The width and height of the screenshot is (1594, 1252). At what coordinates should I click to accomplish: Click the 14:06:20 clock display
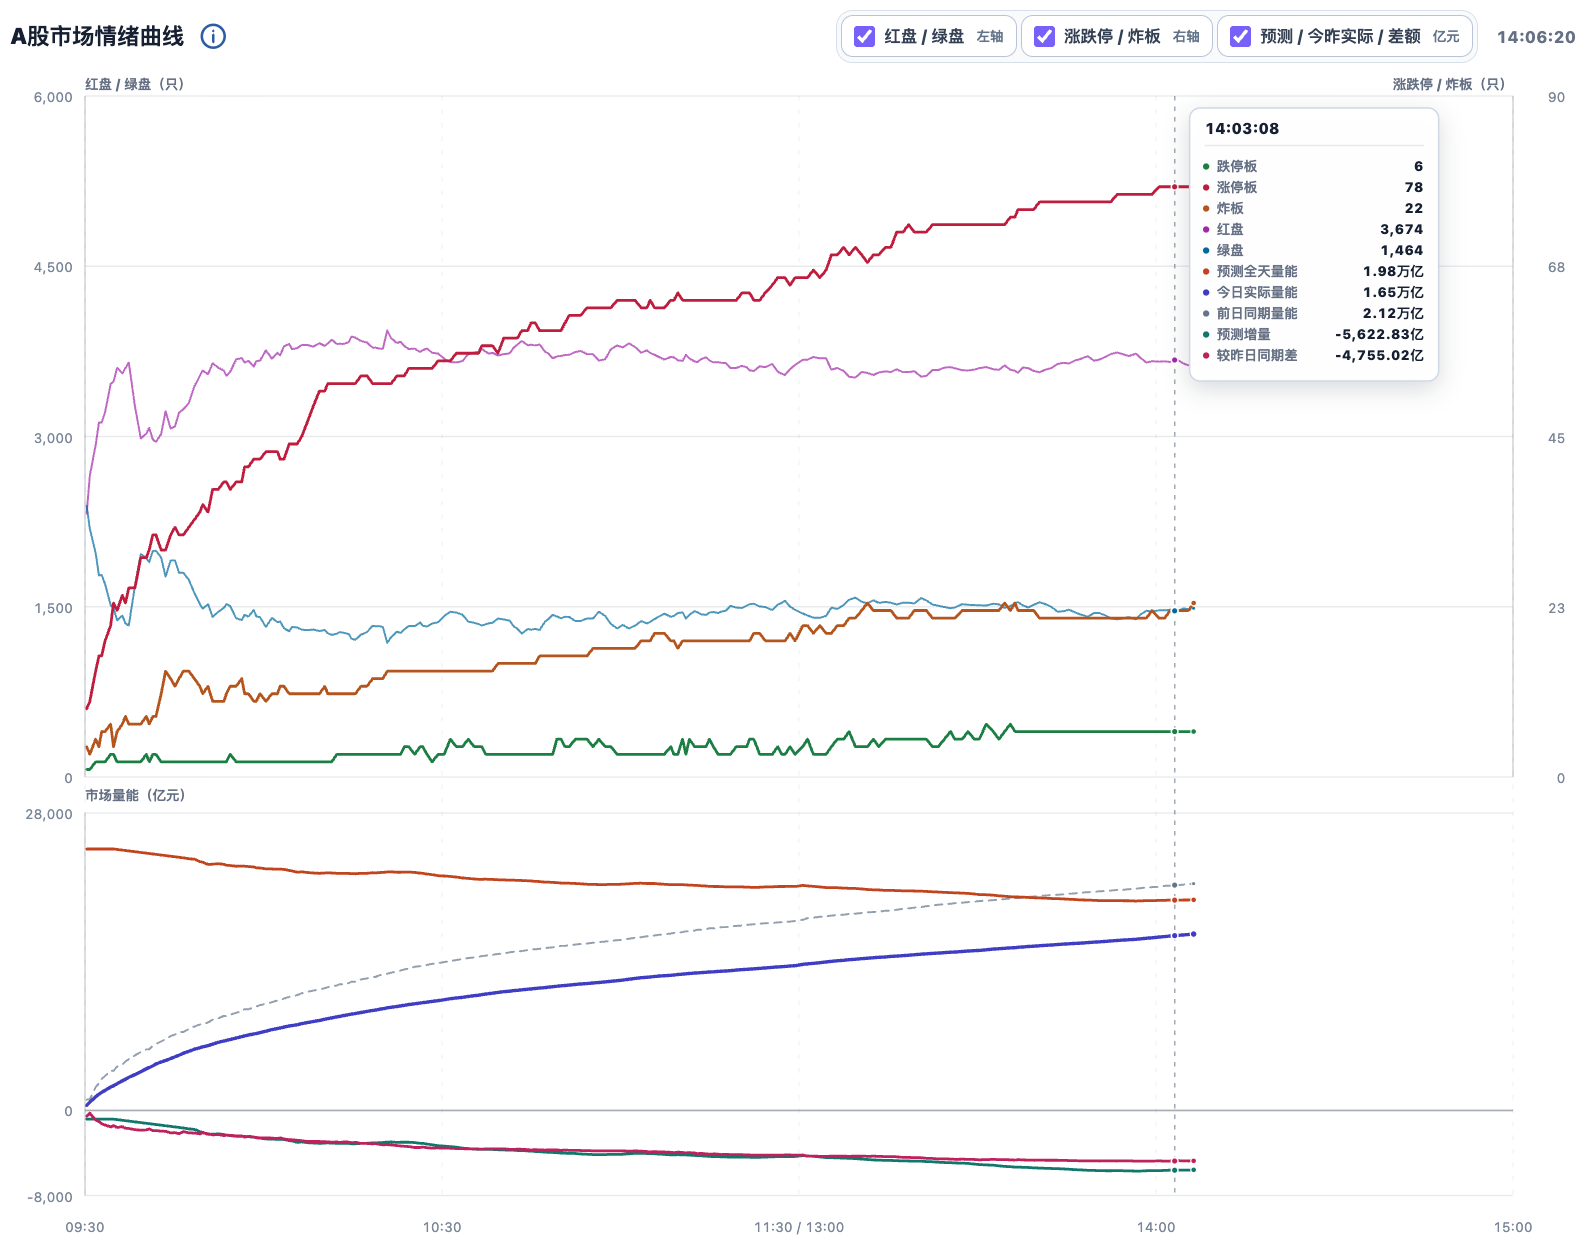click(1536, 37)
